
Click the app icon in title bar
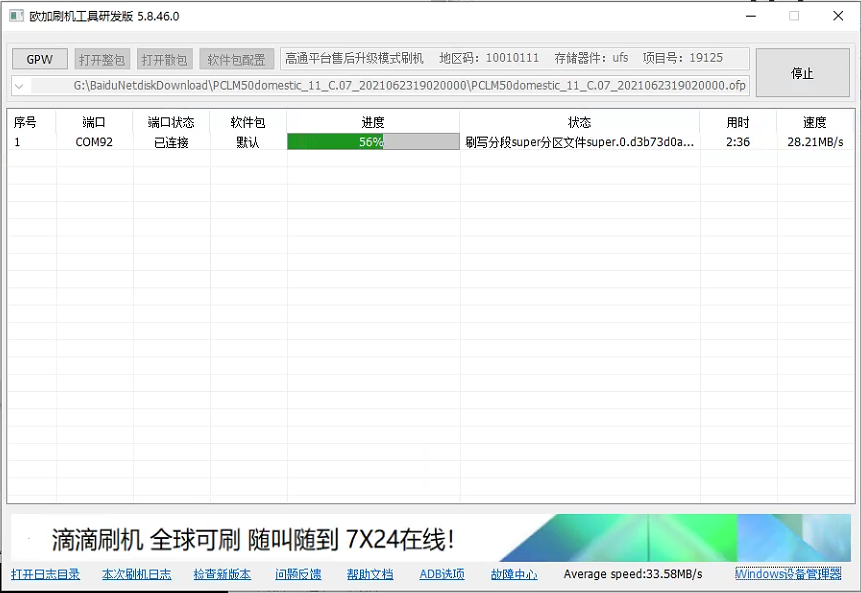click(16, 15)
